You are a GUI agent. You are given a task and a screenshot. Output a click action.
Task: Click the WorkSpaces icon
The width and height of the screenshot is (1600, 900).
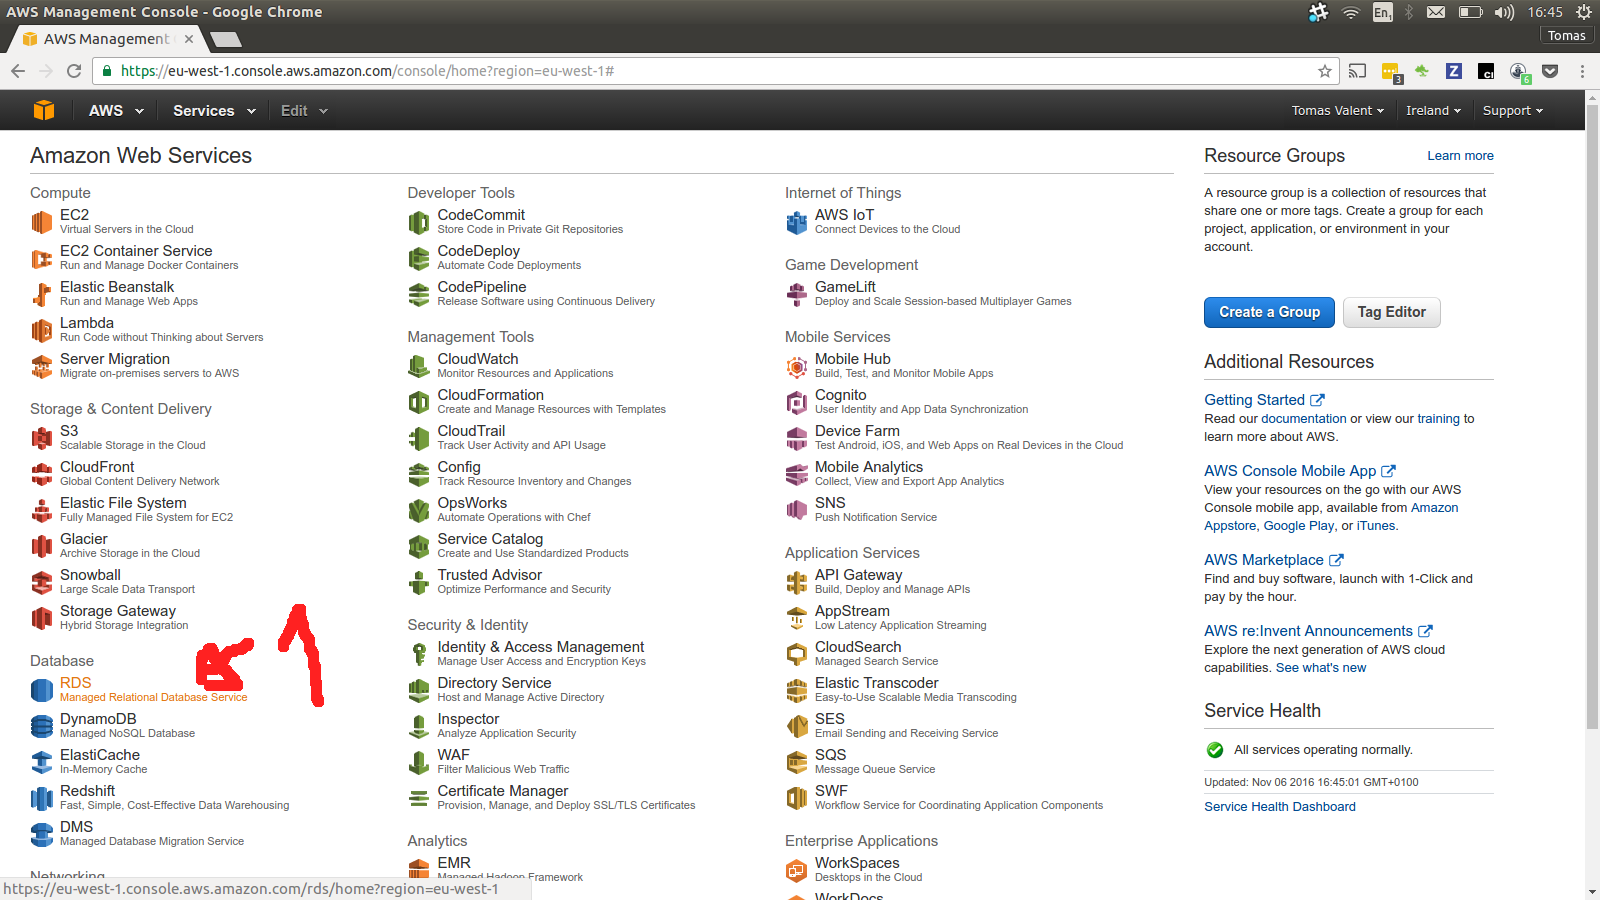(x=797, y=870)
